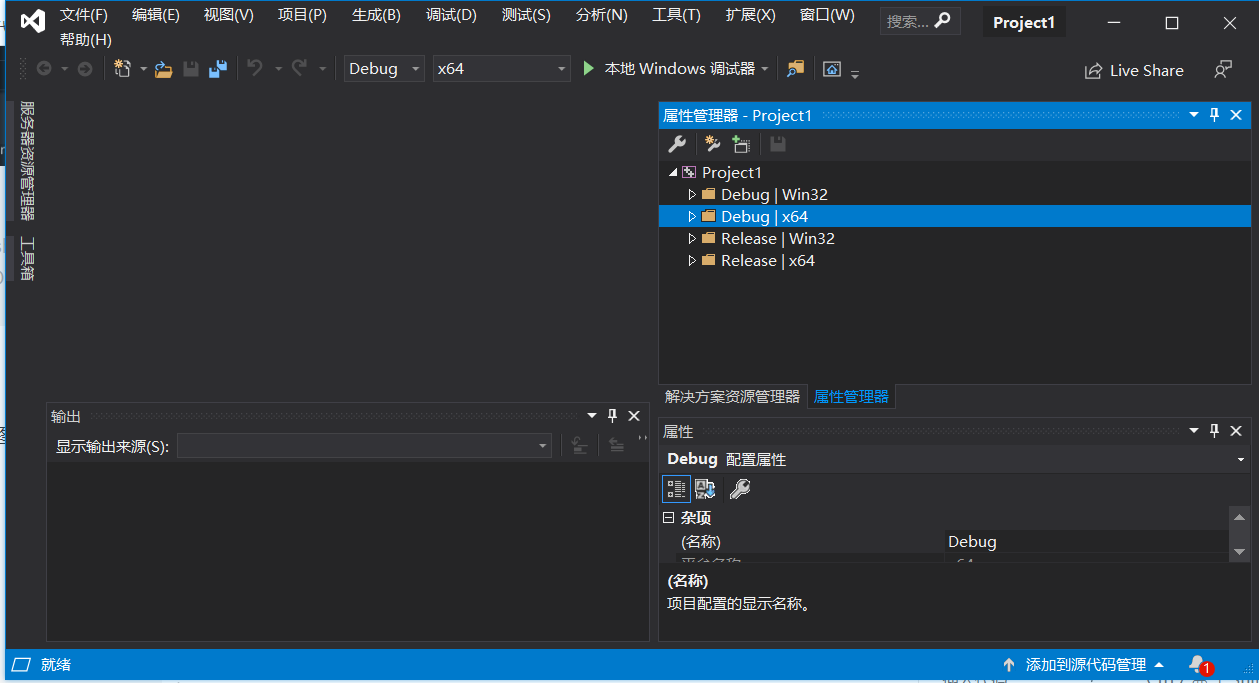Click the Live Share icon
1259x683 pixels.
click(x=1093, y=71)
